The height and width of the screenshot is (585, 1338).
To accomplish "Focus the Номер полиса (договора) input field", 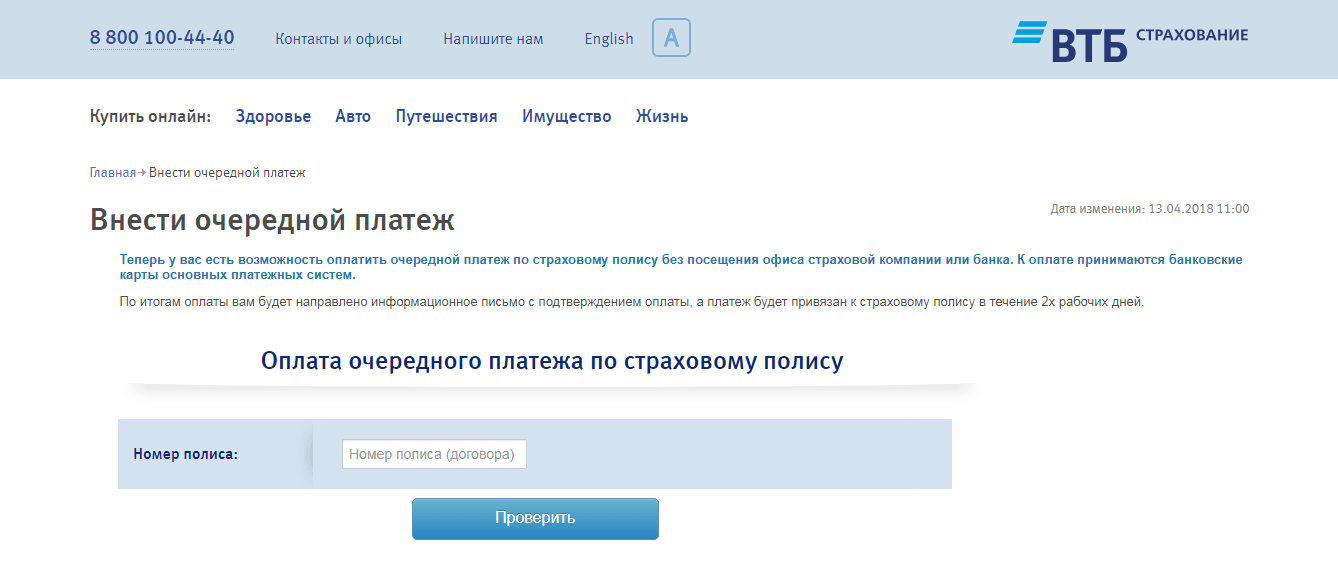I will [434, 454].
